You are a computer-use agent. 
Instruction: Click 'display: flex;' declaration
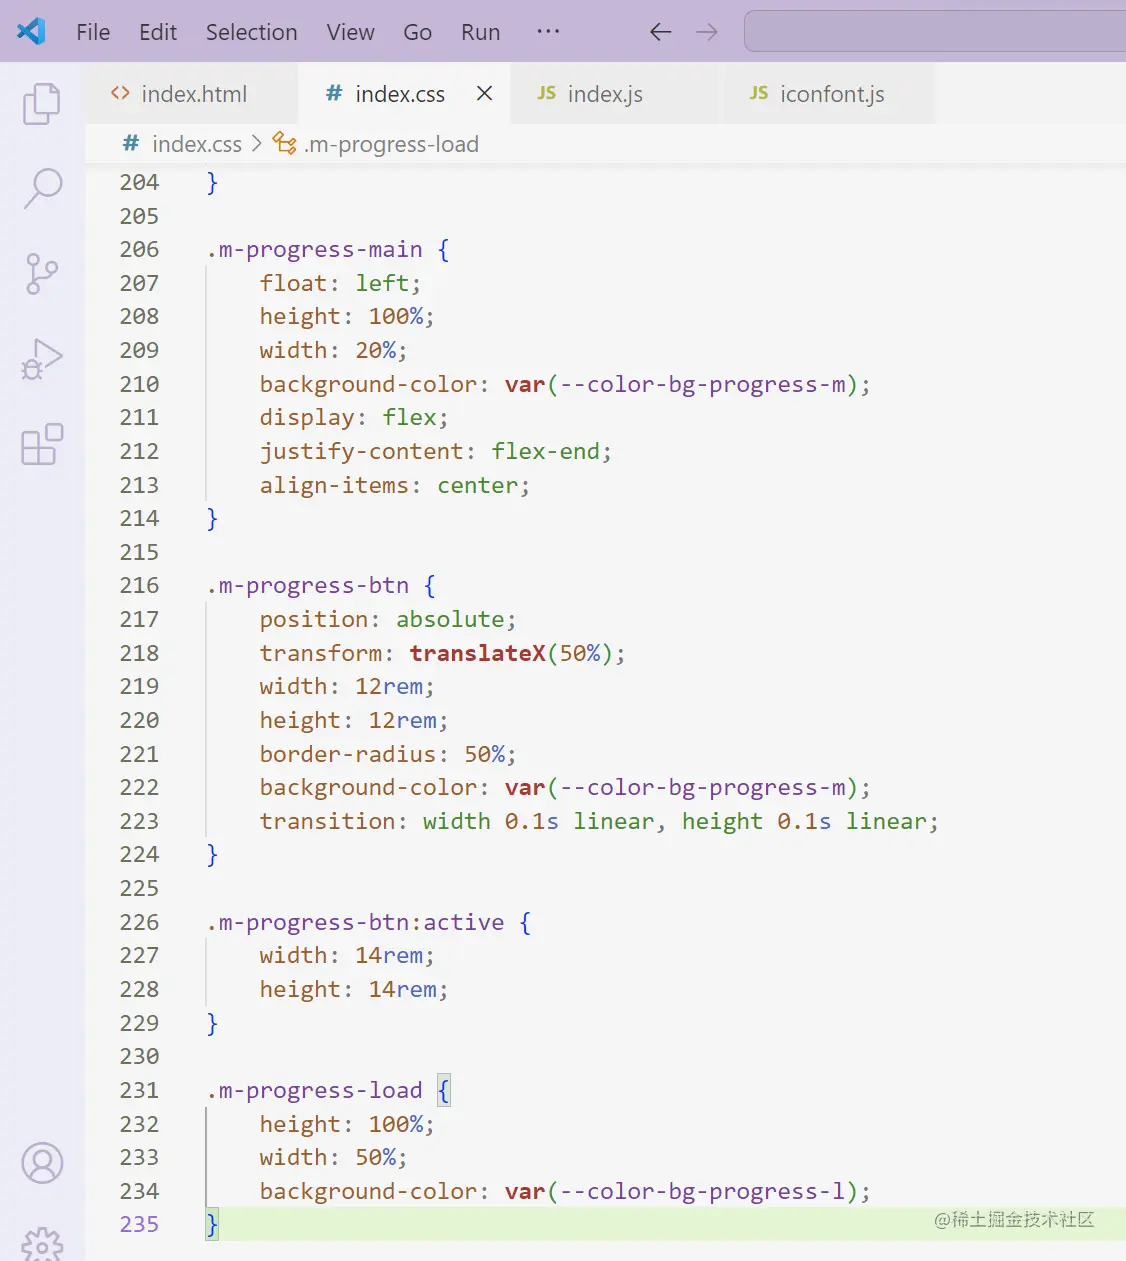(354, 417)
